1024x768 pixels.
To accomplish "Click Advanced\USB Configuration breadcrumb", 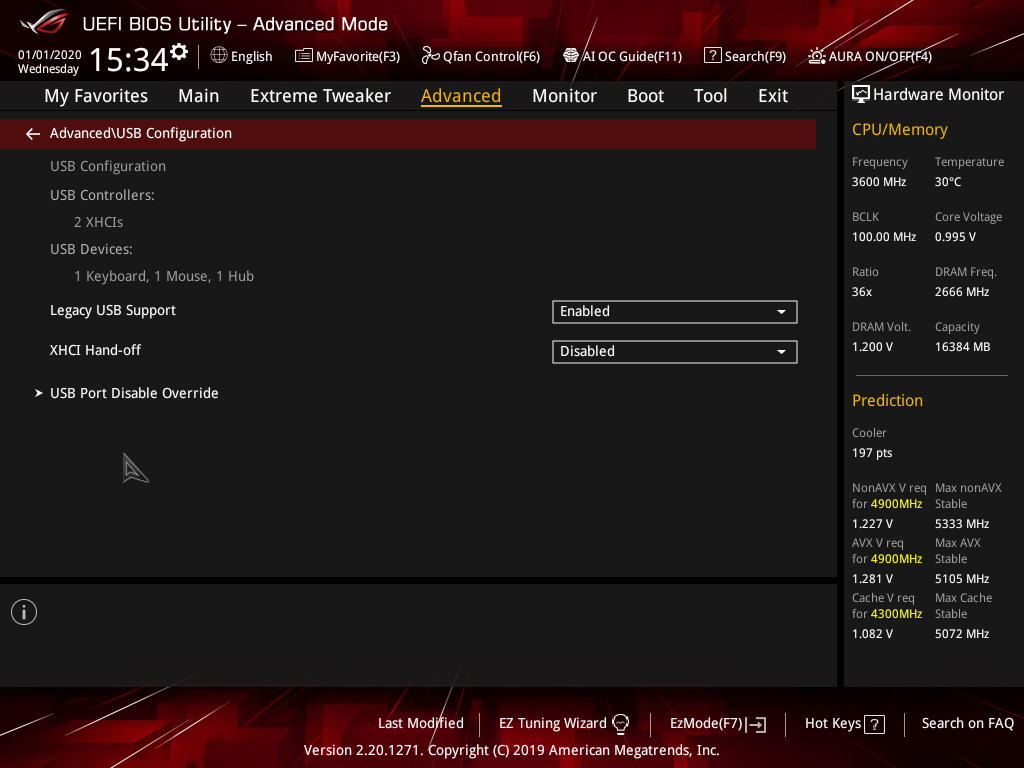I will click(x=140, y=133).
